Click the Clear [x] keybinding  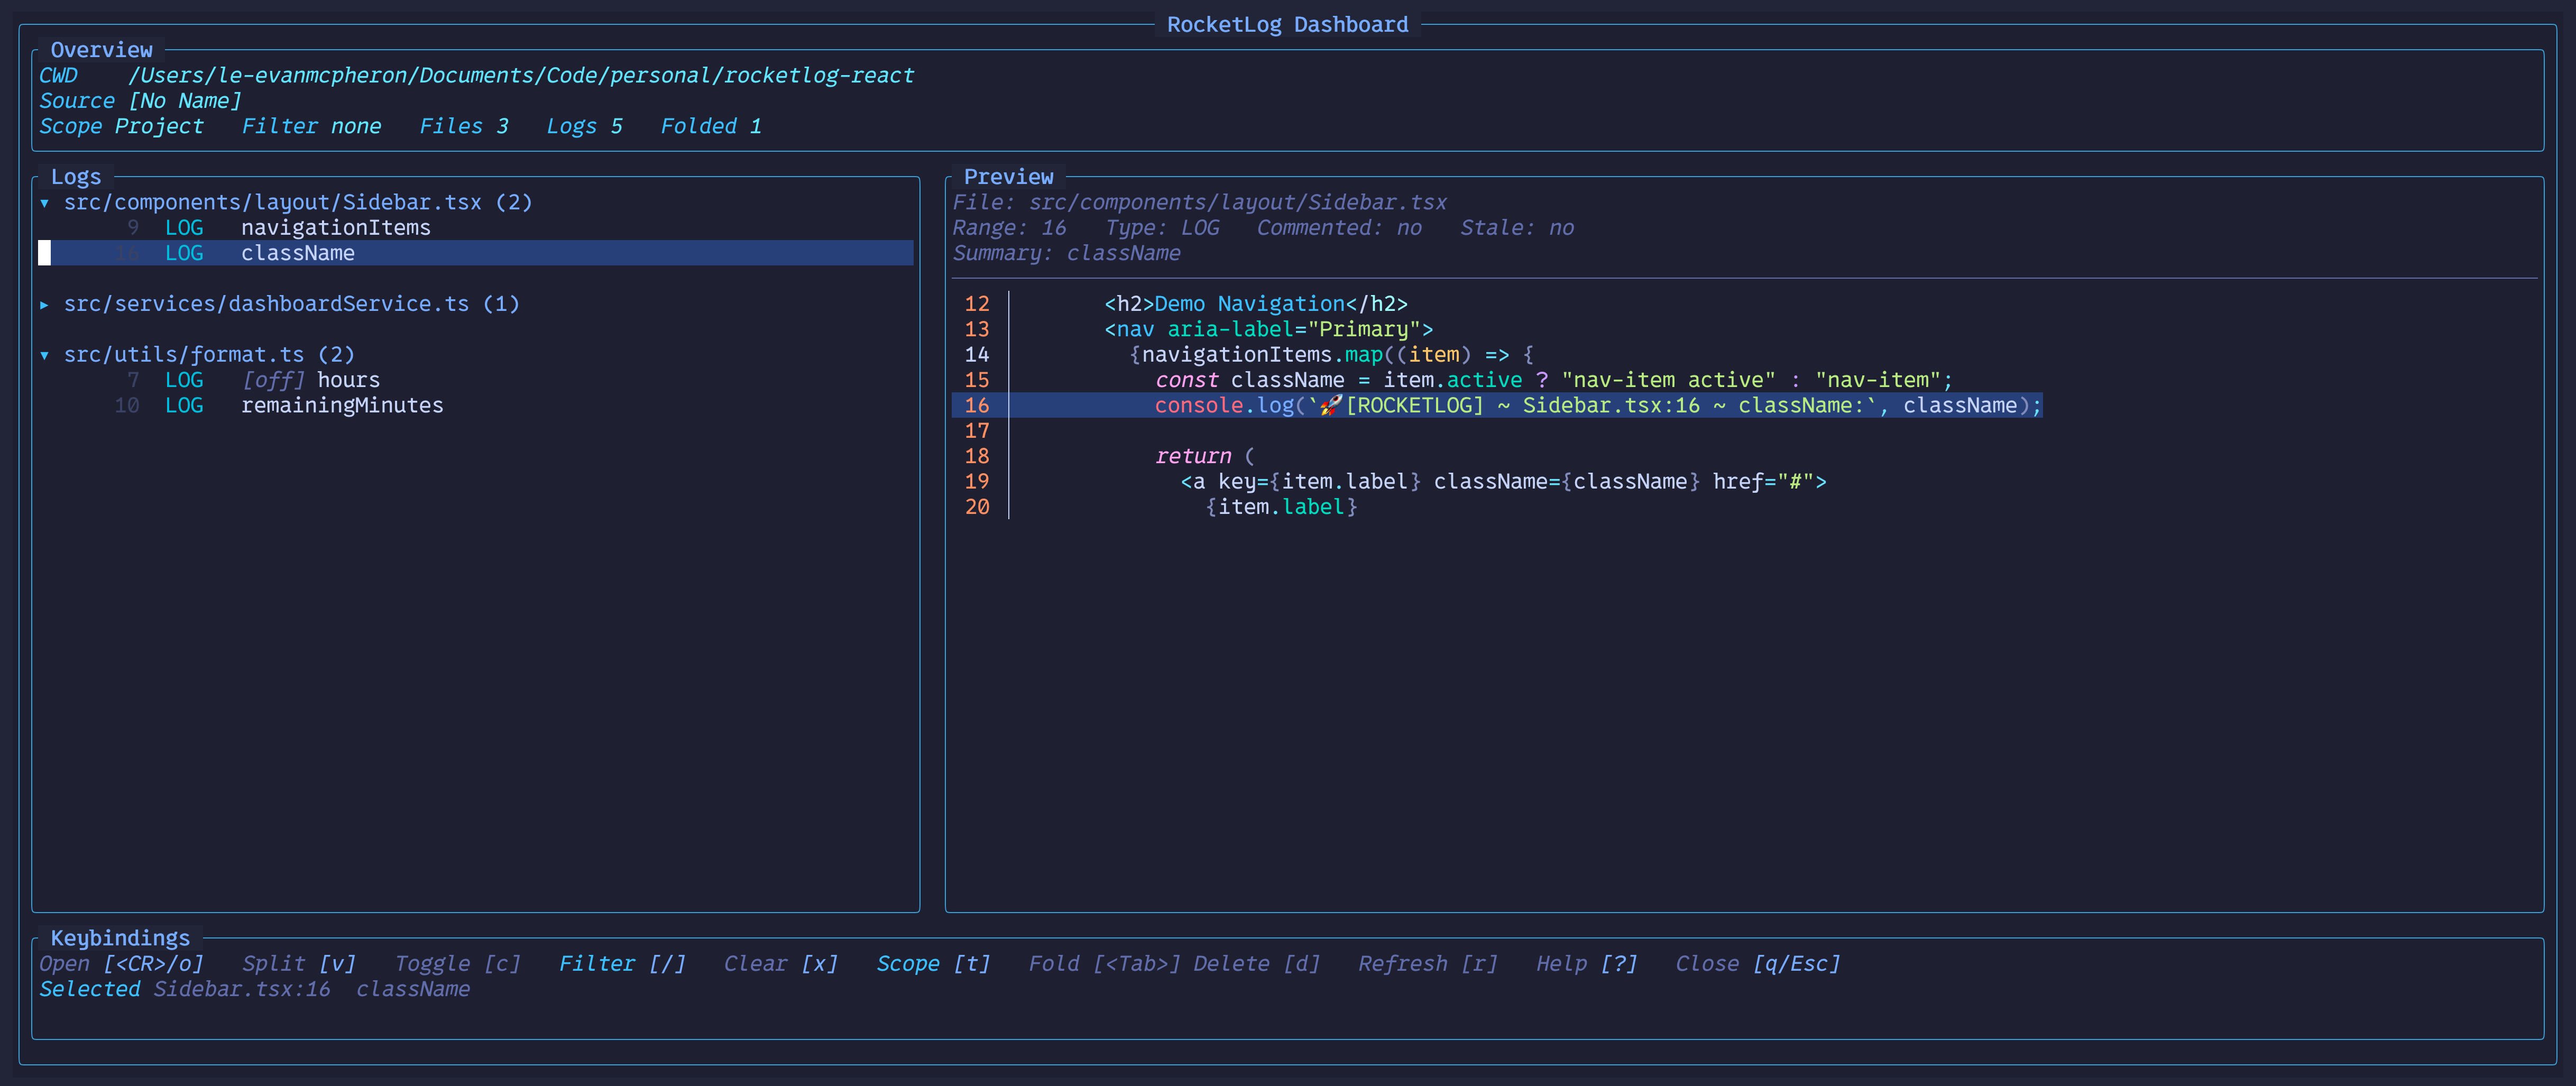(x=780, y=964)
